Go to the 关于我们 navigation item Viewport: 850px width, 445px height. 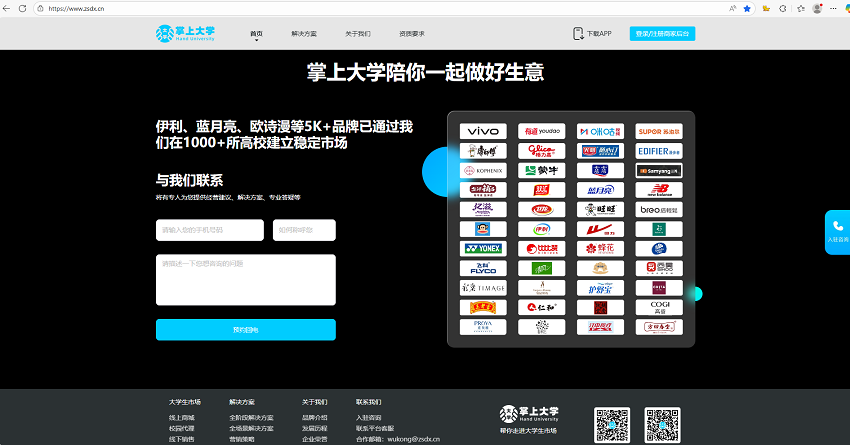click(x=357, y=34)
